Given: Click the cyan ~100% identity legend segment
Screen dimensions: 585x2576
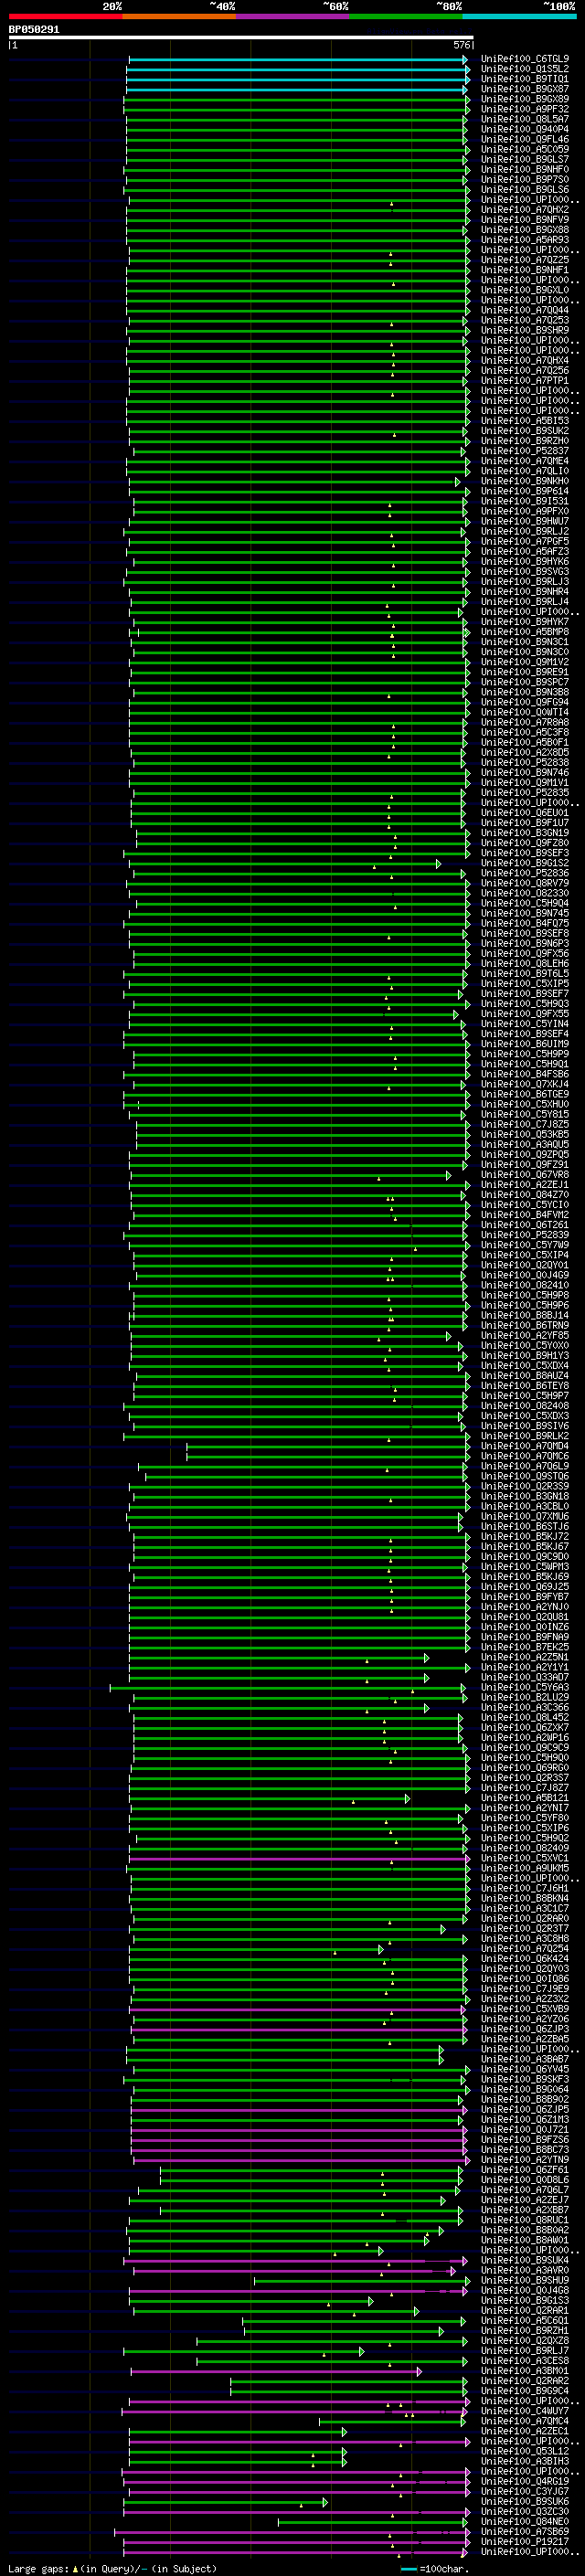Looking at the screenshot, I should click(x=520, y=16).
